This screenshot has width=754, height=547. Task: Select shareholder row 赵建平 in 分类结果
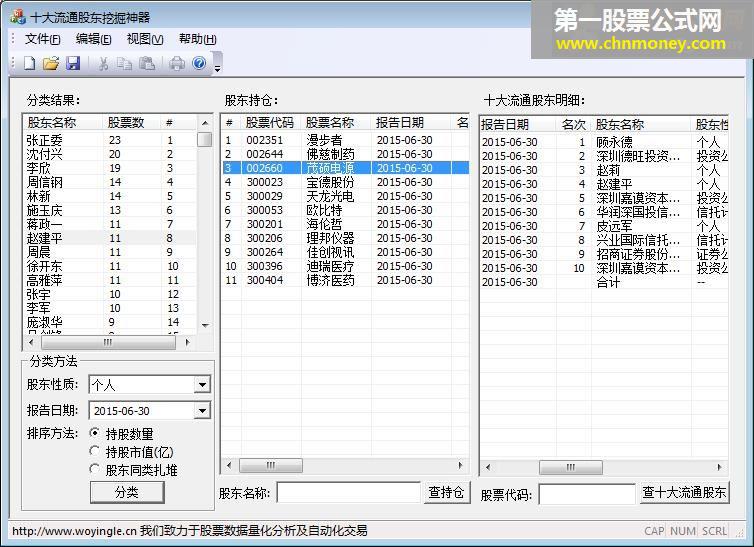point(110,238)
